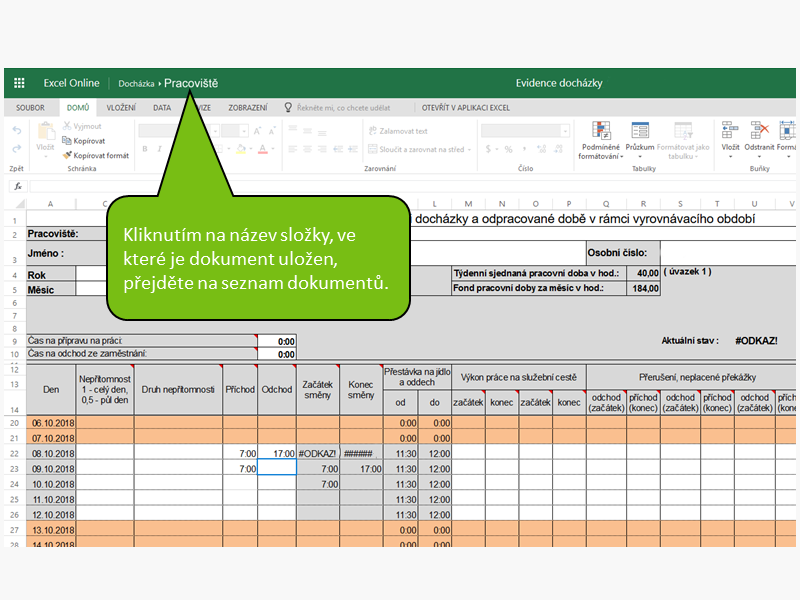Select the cell showing 17:00 in Odchod column
The image size is (800, 600).
click(x=277, y=453)
